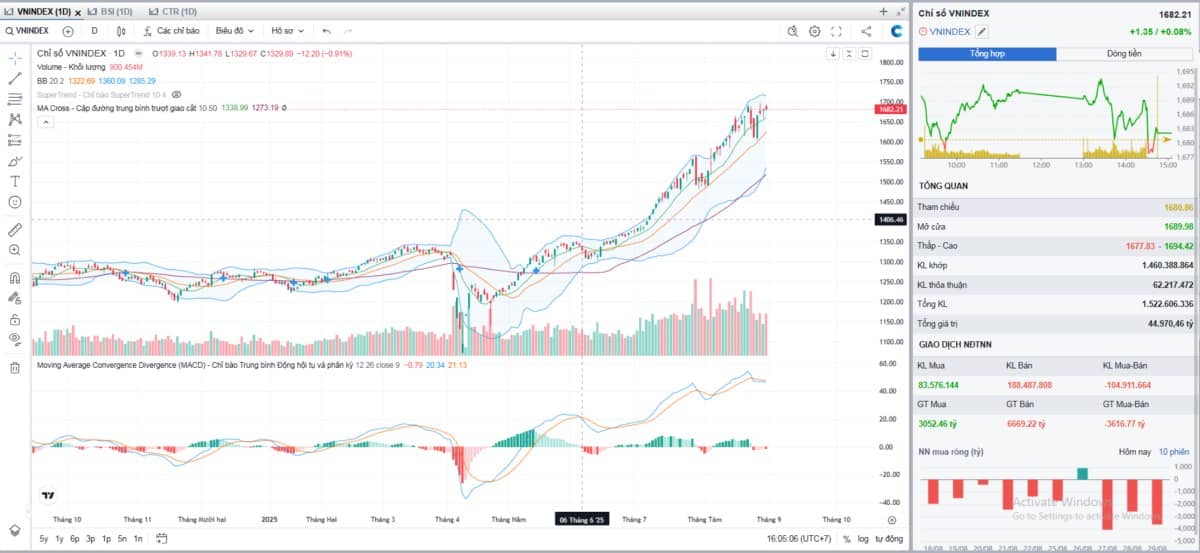Open the emoji icons tool
This screenshot has height=553, width=1200.
coord(15,201)
